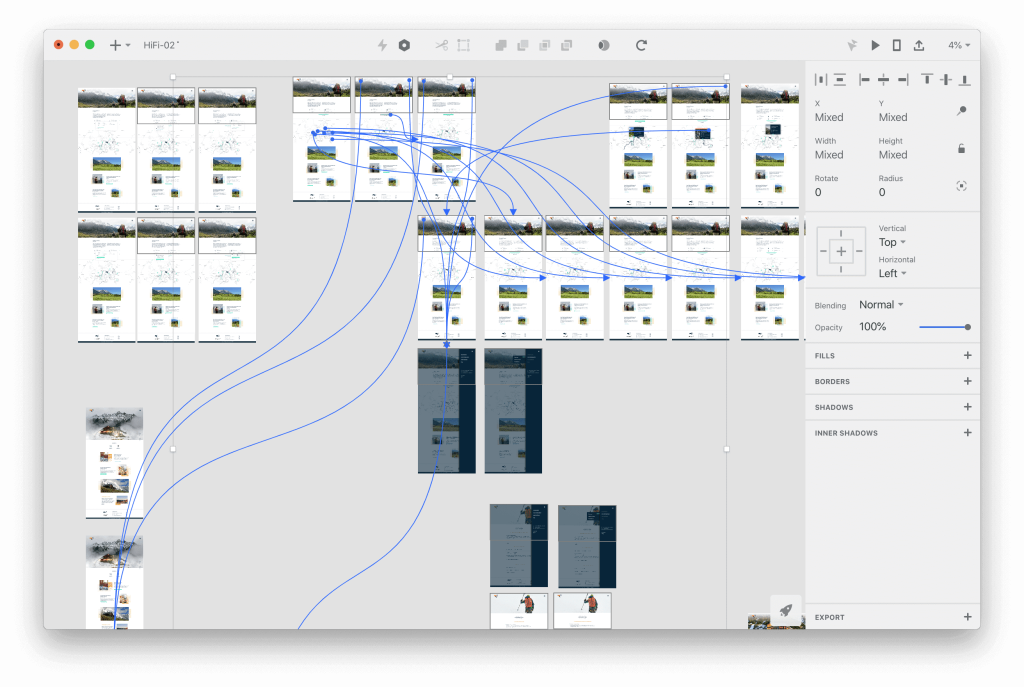Add a new fill in Fills
The height and width of the screenshot is (687, 1024).
(967, 355)
